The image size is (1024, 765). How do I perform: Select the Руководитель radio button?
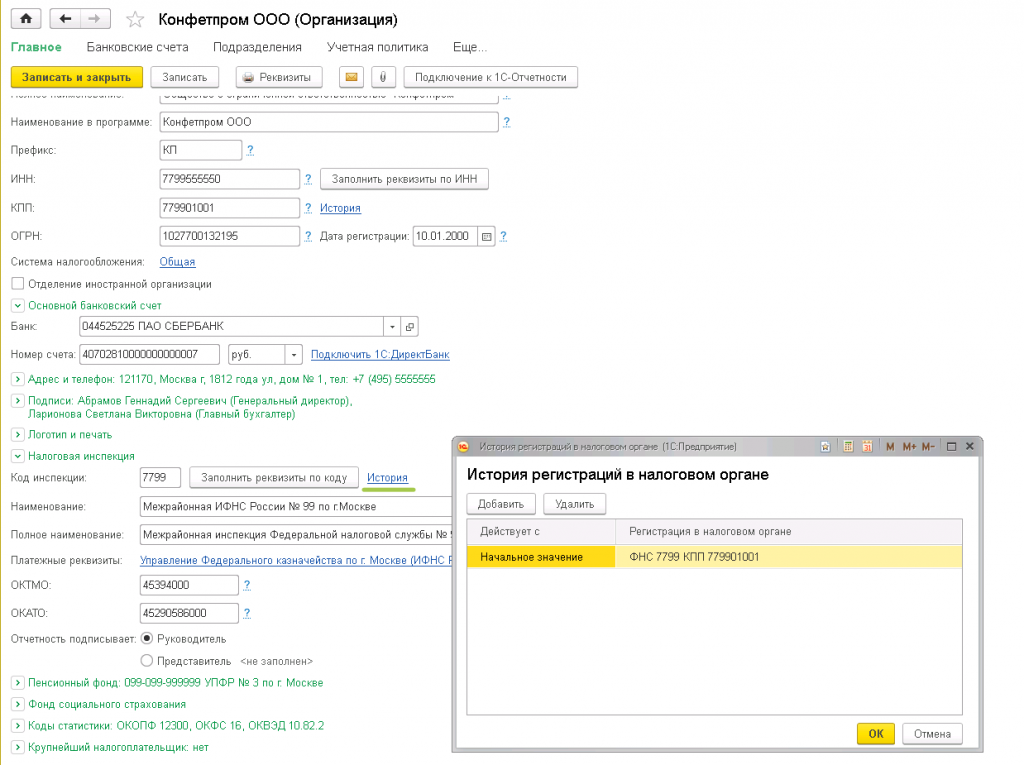click(147, 639)
